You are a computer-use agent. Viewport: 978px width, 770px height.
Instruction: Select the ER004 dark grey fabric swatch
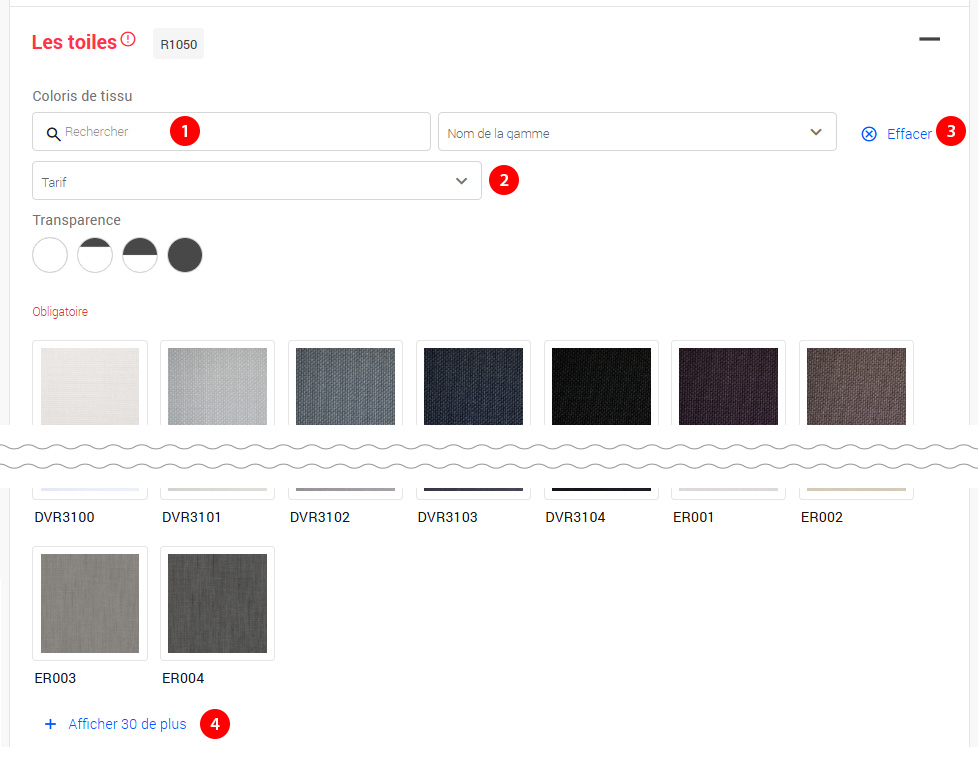217,603
